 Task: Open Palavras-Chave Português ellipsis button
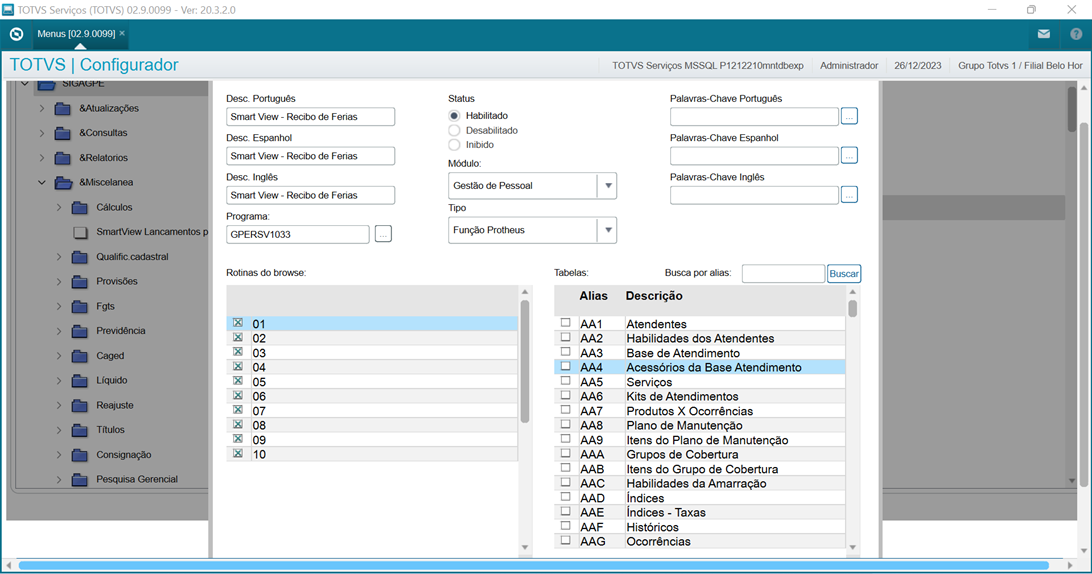[x=849, y=116]
